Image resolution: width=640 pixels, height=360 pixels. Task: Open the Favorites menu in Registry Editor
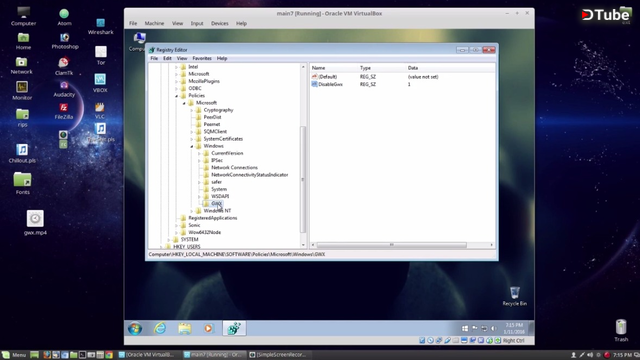click(202, 58)
